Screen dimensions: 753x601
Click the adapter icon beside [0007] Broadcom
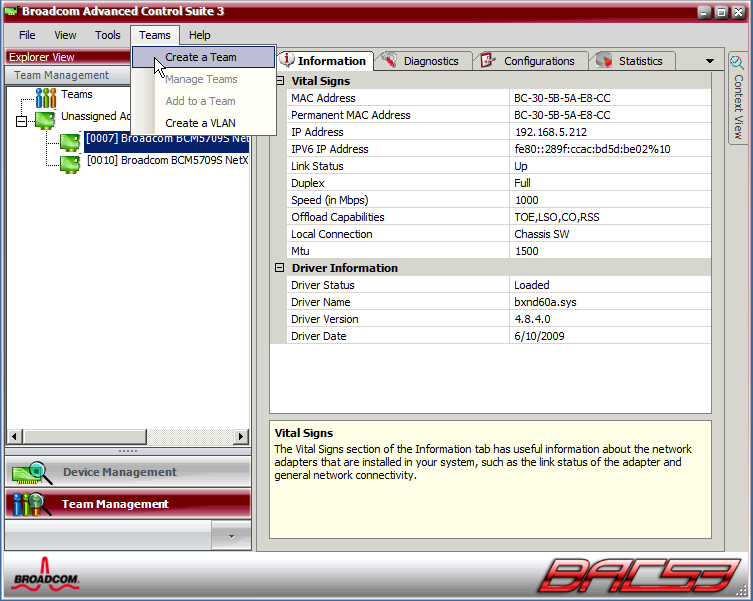coord(70,142)
